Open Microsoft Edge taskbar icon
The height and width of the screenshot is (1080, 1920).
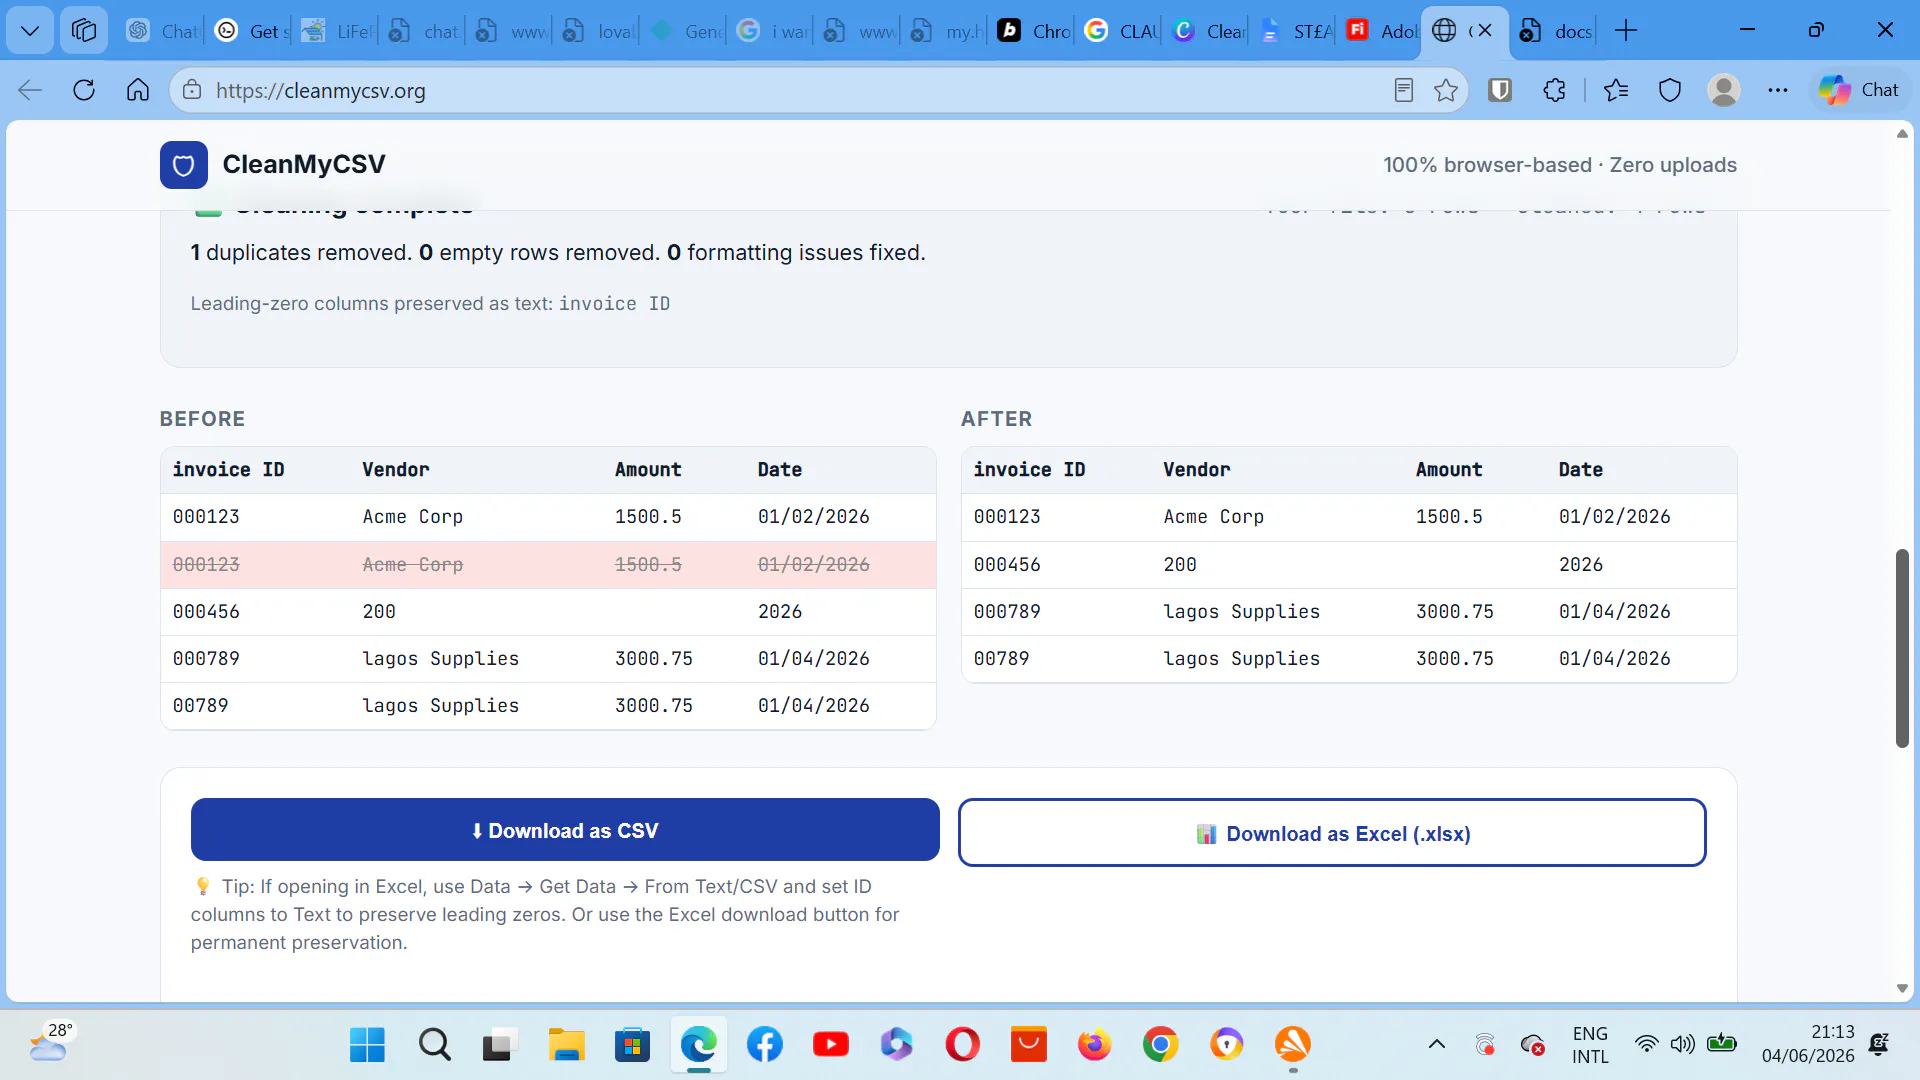(698, 1045)
